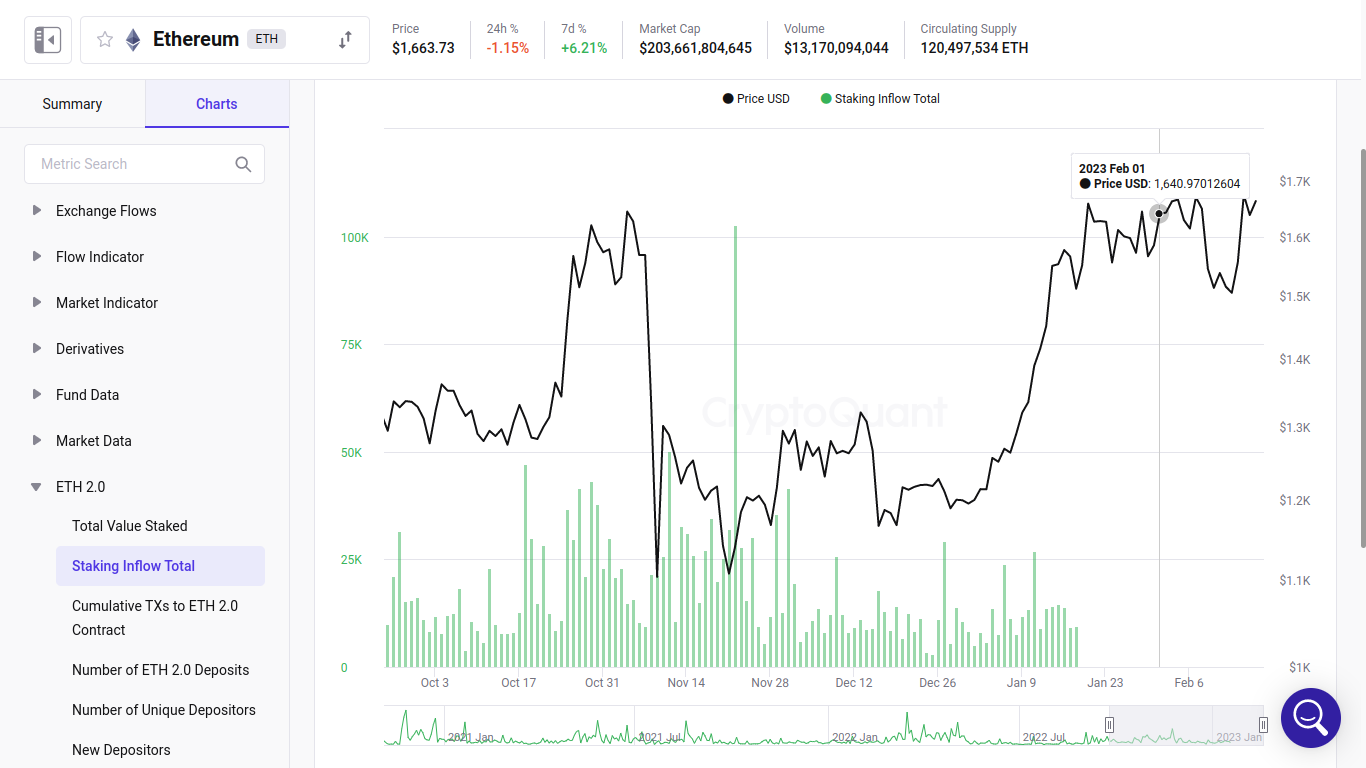This screenshot has height=768, width=1366.
Task: Click the magnifier icon in Metric Search
Action: coord(243,164)
